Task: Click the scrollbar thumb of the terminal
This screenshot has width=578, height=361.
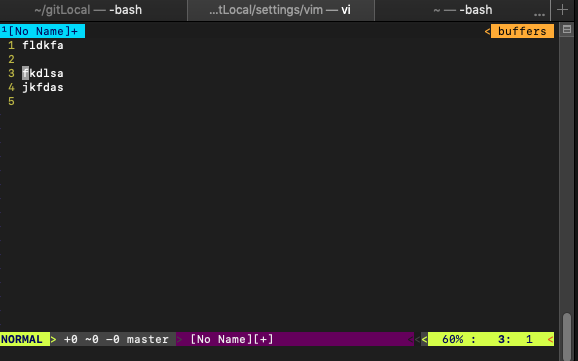Action: 567,336
